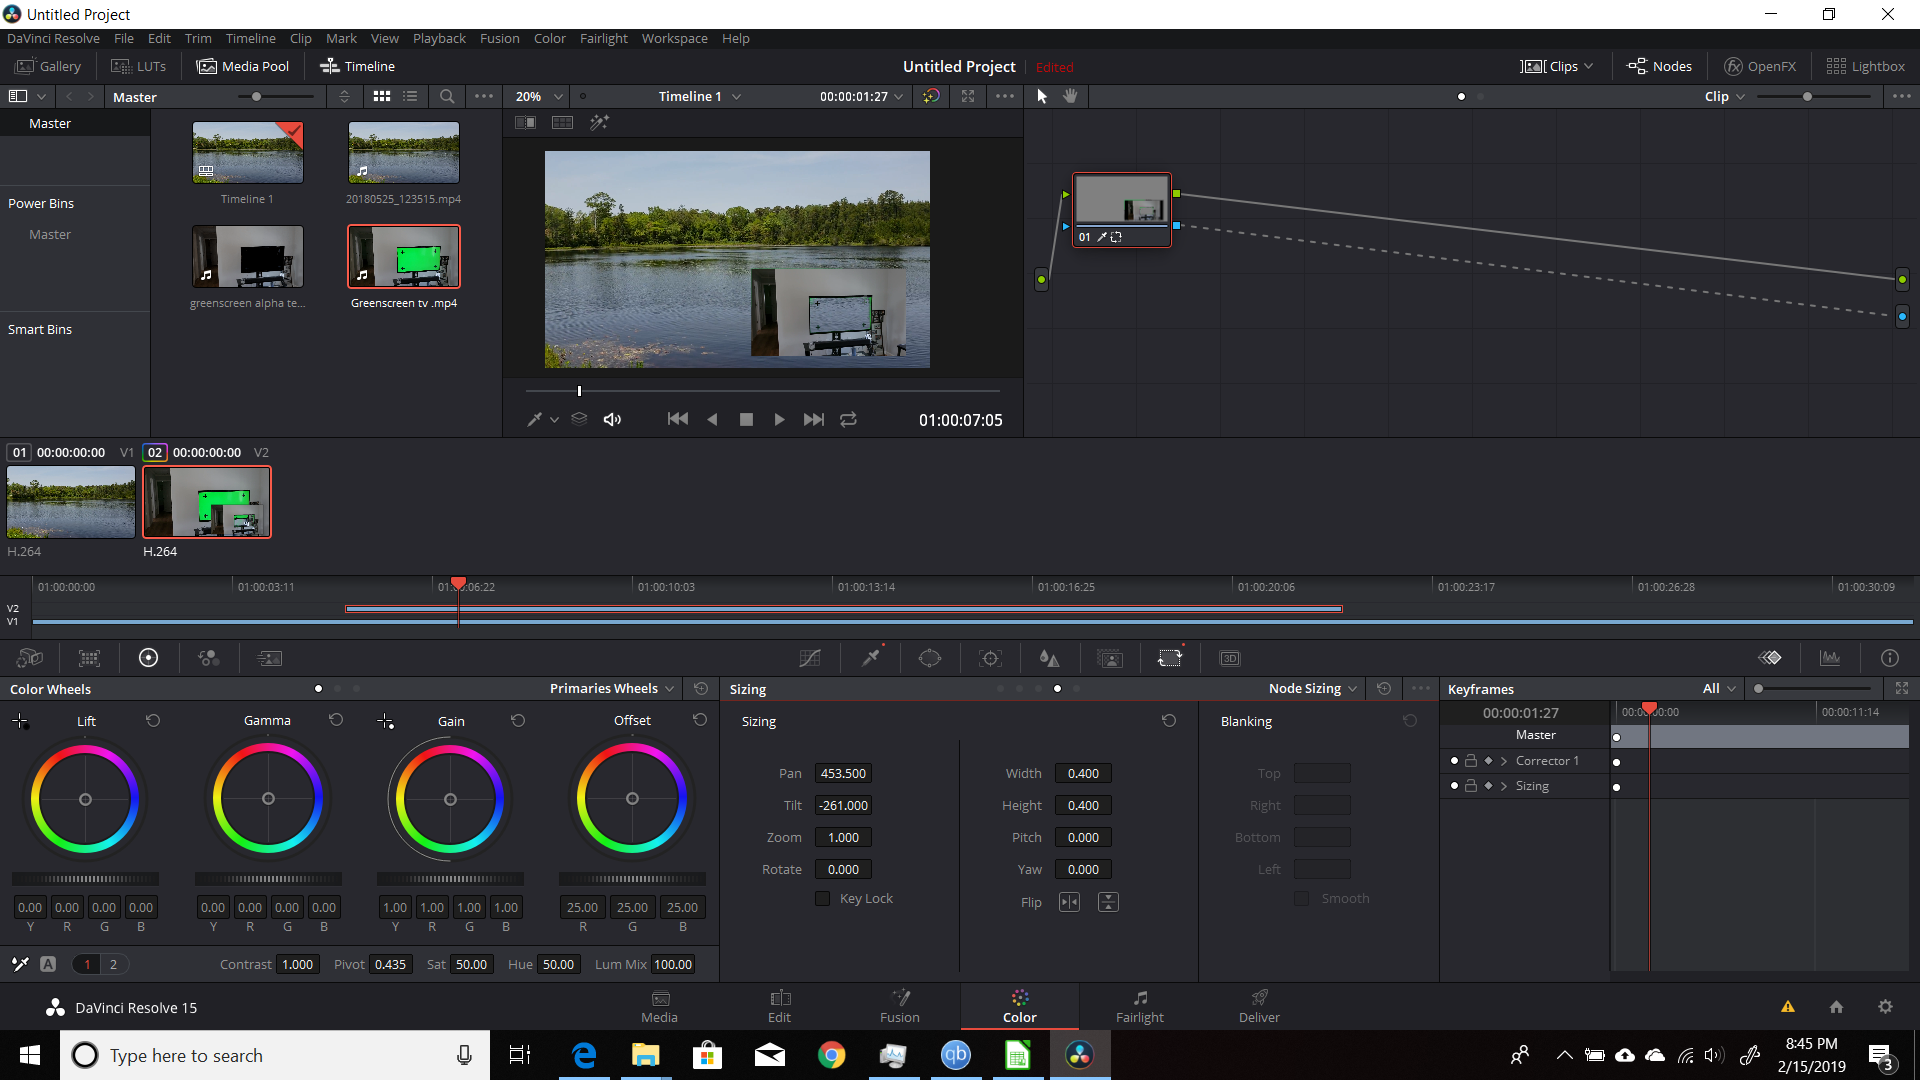Open the Workspace menu
Screen dimensions: 1920x1080
pos(674,38)
